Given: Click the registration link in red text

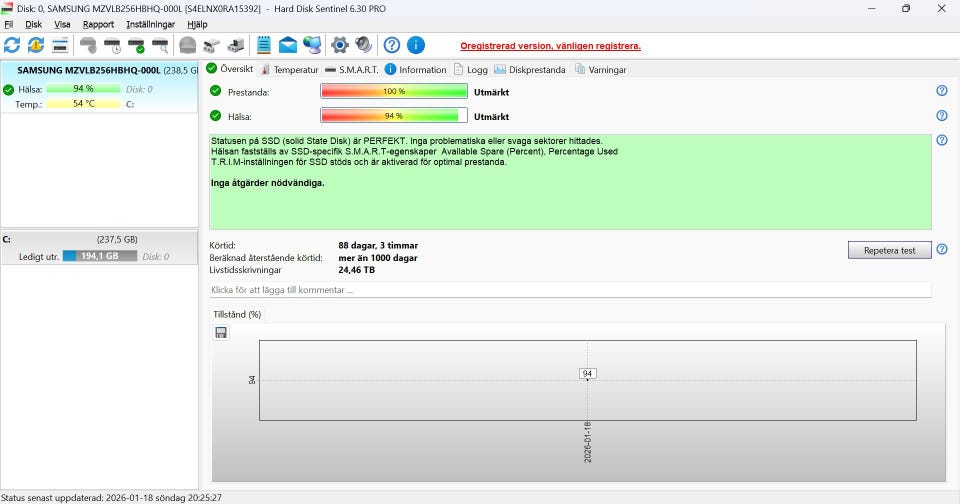Looking at the screenshot, I should [550, 46].
